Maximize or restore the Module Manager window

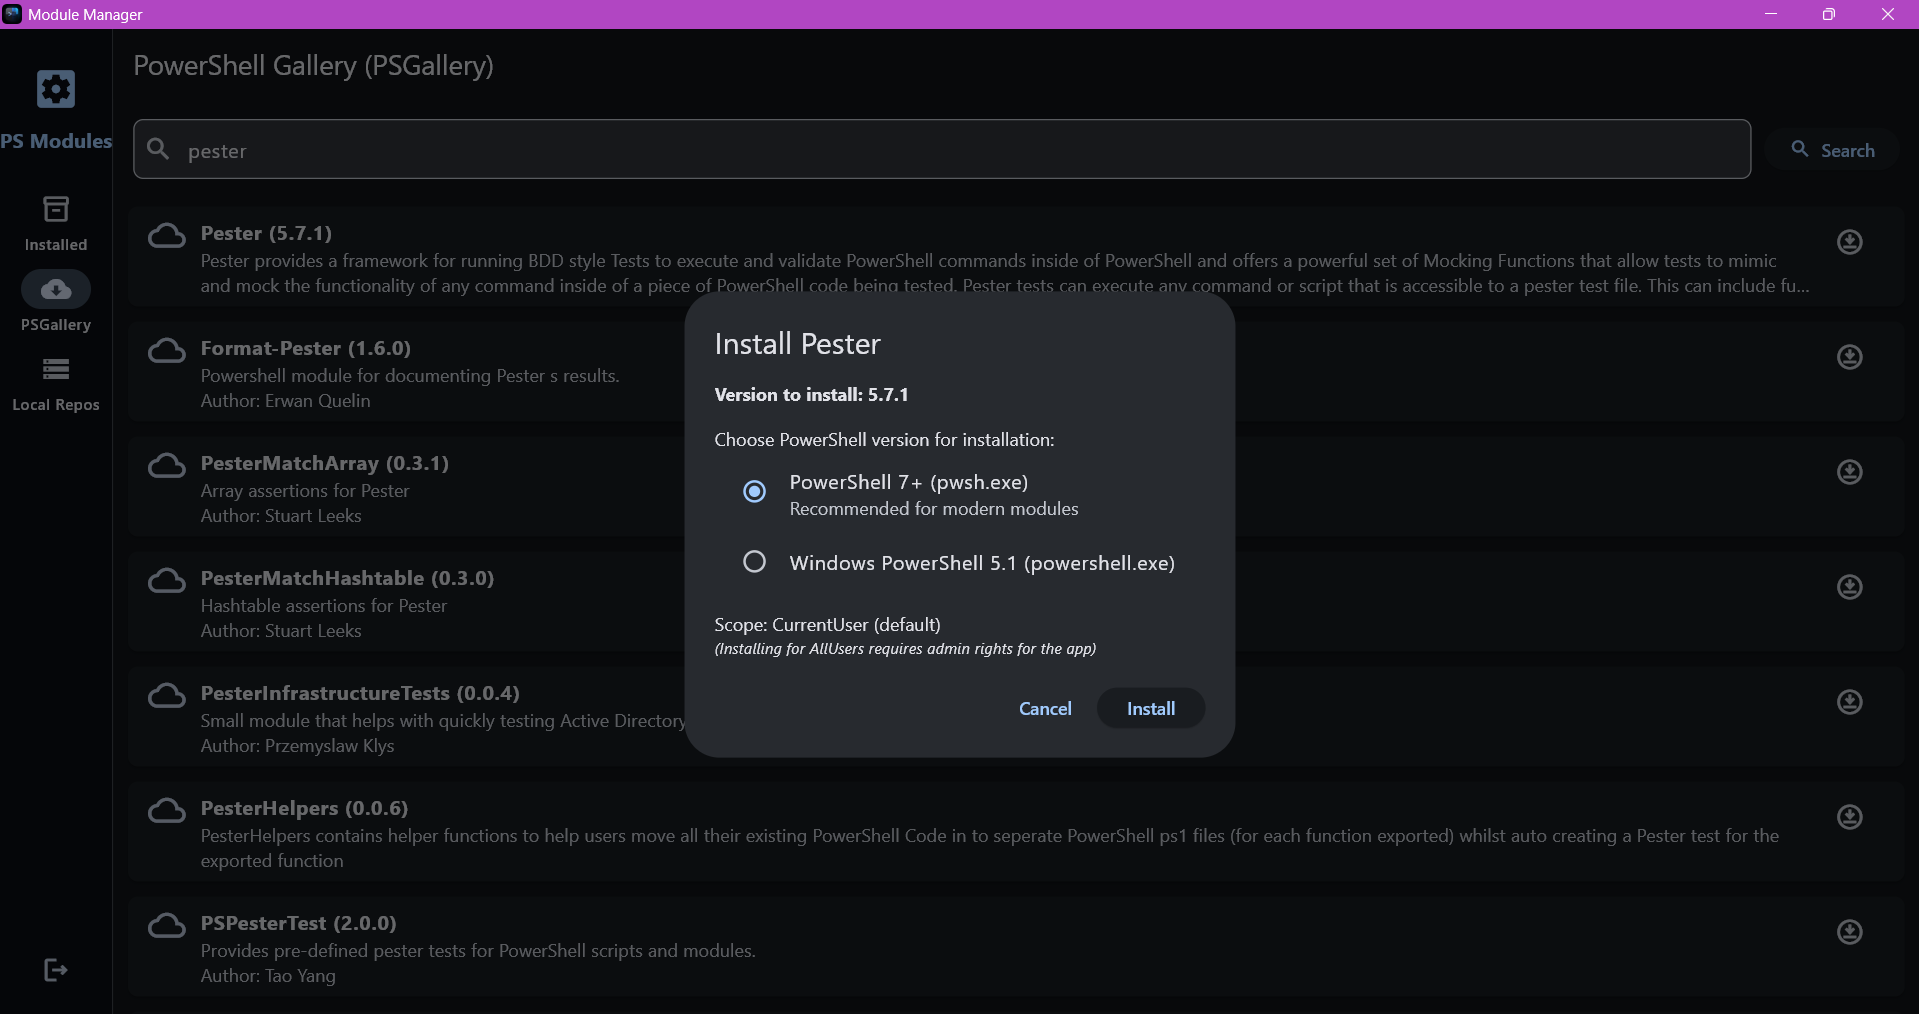click(1829, 14)
